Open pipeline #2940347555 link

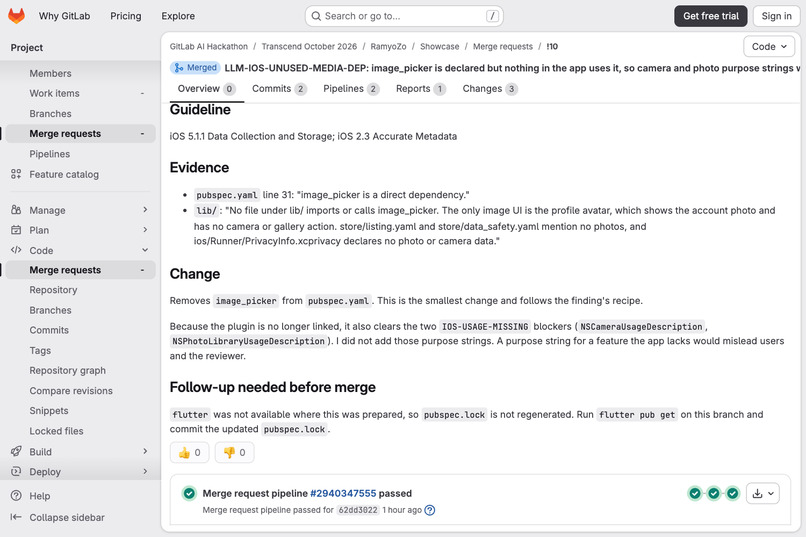[343, 493]
